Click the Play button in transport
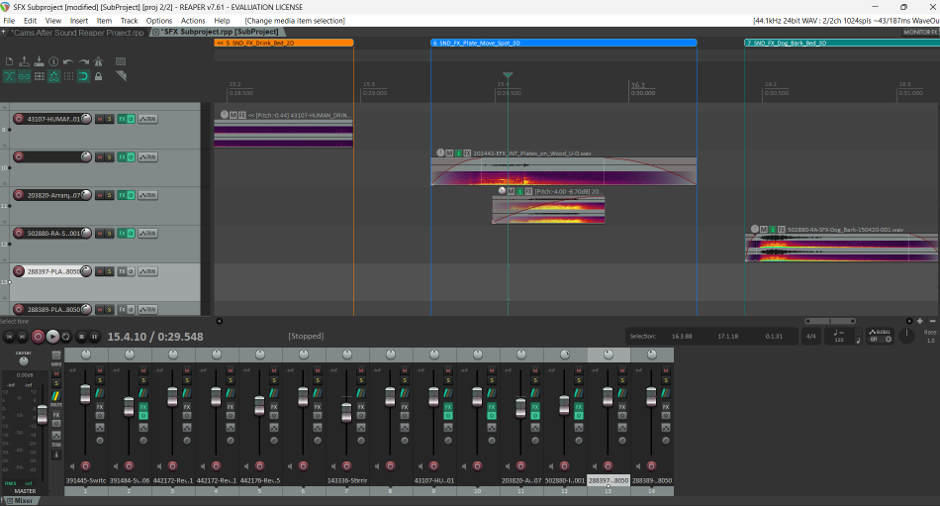The height and width of the screenshot is (506, 940). point(52,337)
